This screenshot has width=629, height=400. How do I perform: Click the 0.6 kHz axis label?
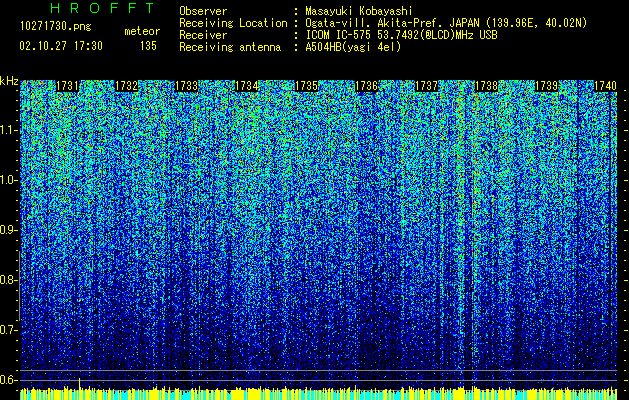pyautogui.click(x=8, y=380)
